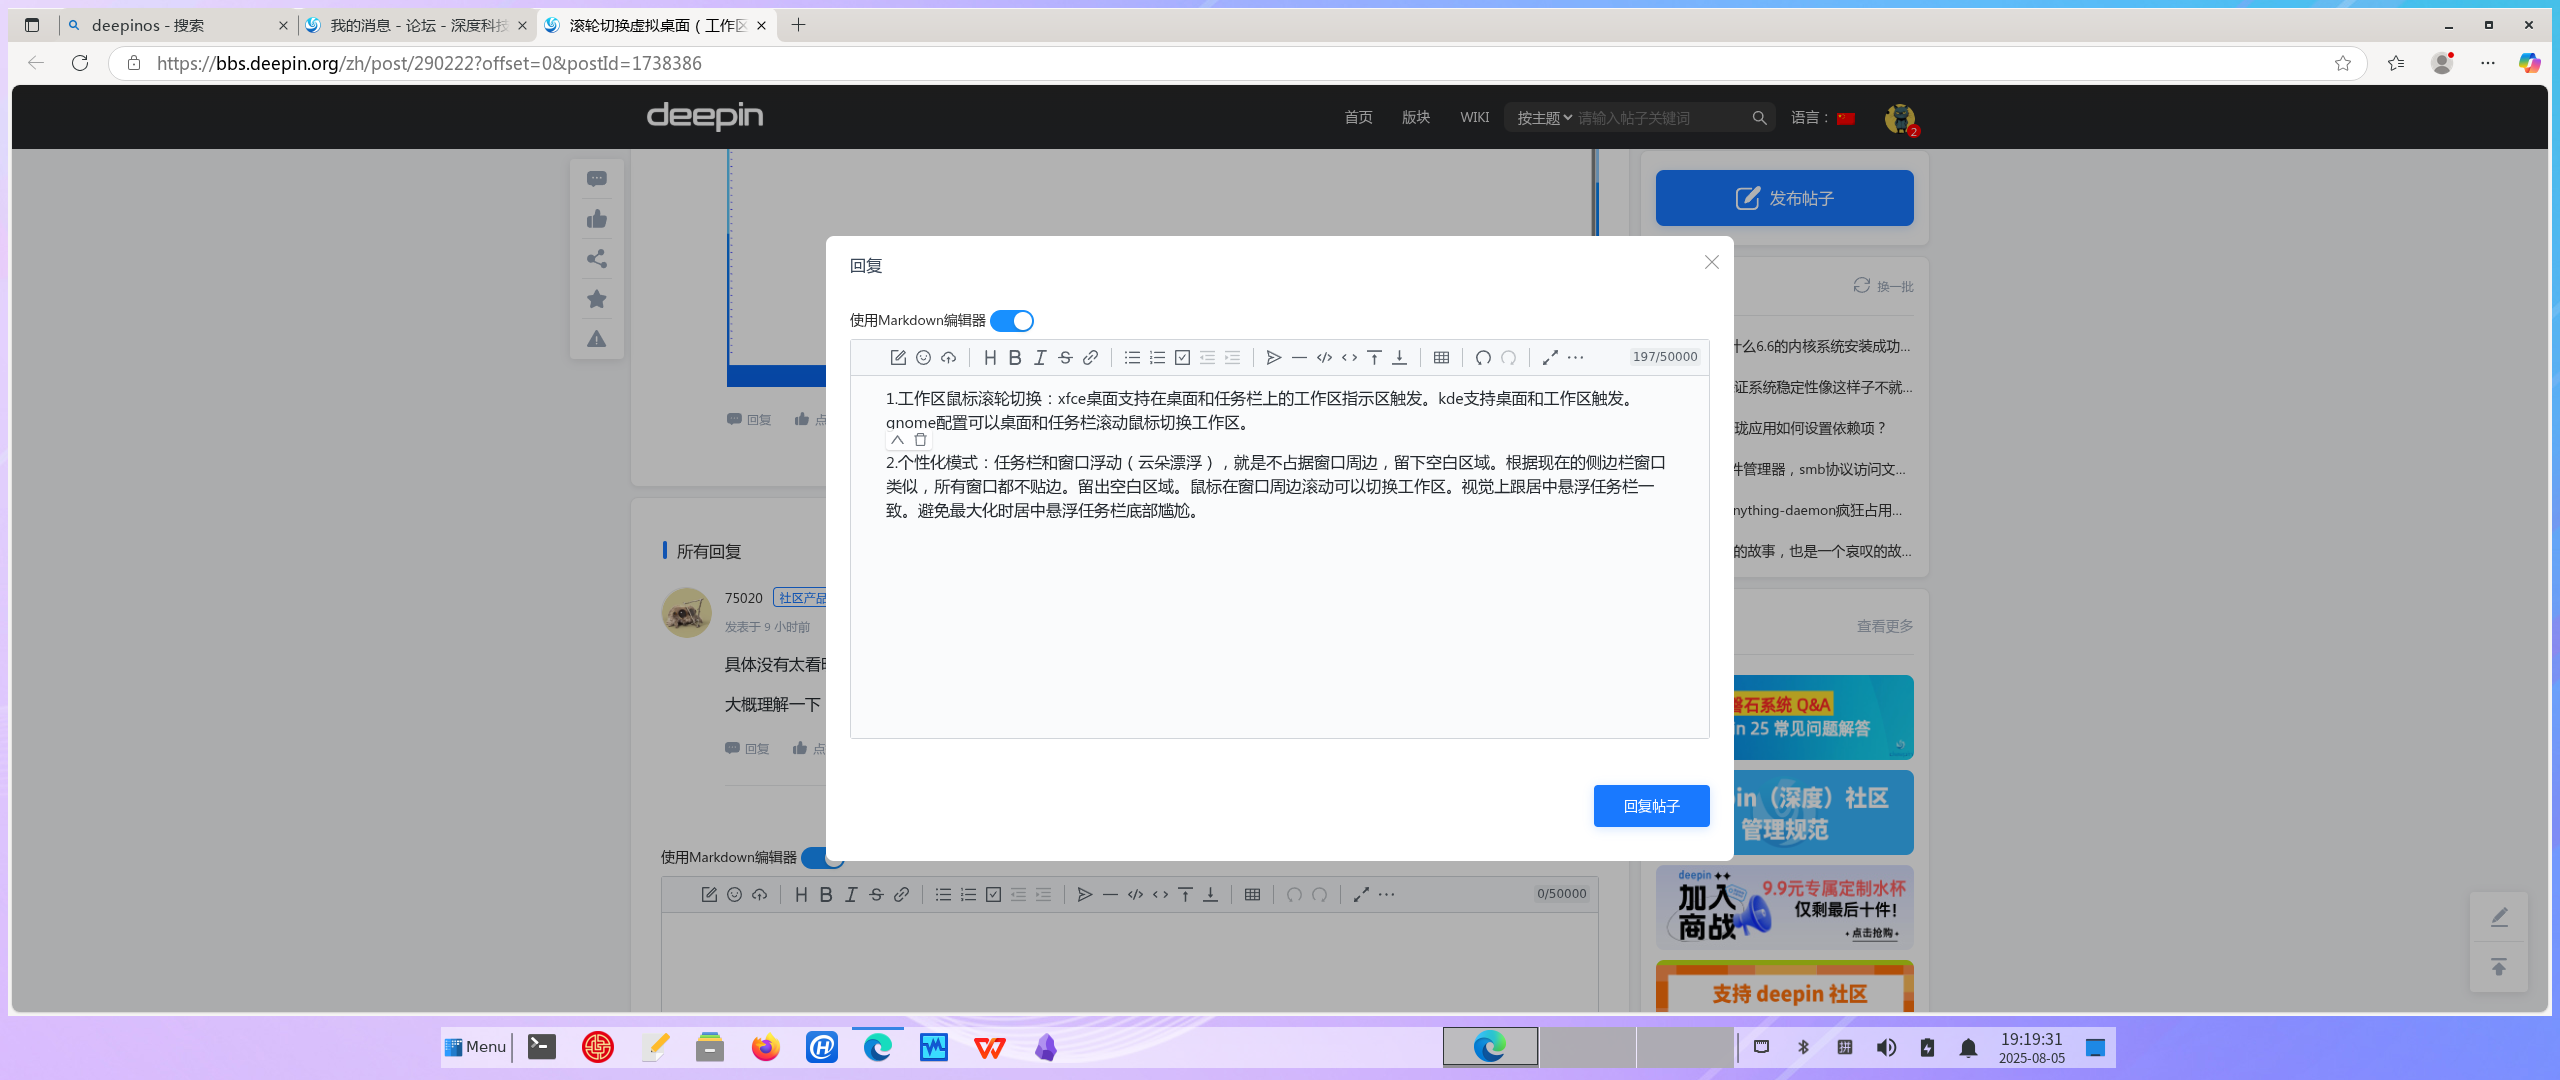Open 语言 language flag selector

[x=1846, y=118]
